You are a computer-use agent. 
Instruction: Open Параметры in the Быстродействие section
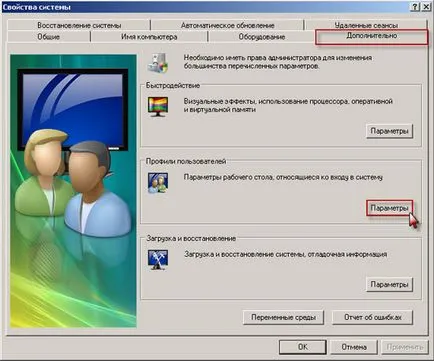(x=389, y=131)
